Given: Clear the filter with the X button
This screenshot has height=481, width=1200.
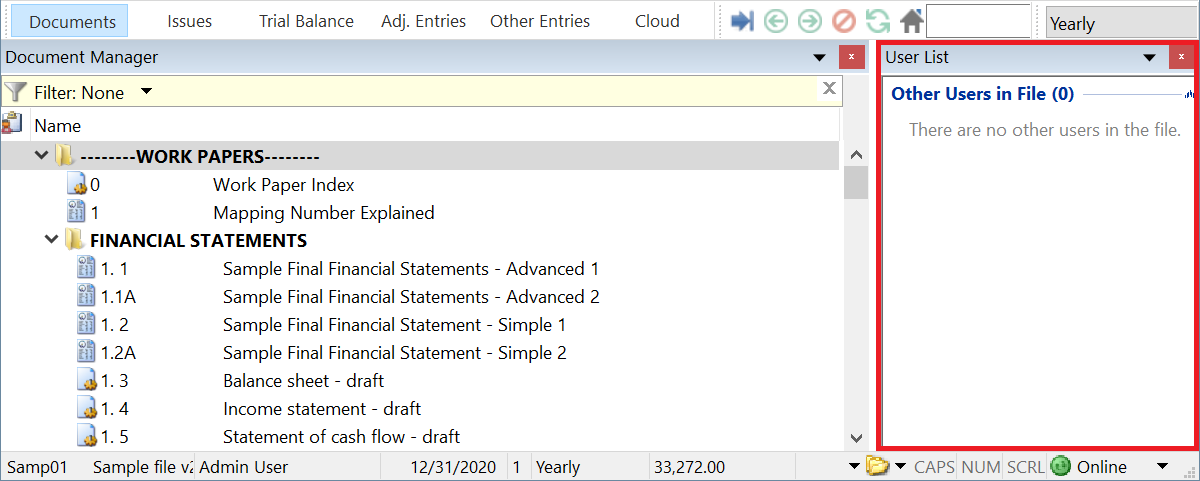Looking at the screenshot, I should pyautogui.click(x=828, y=89).
